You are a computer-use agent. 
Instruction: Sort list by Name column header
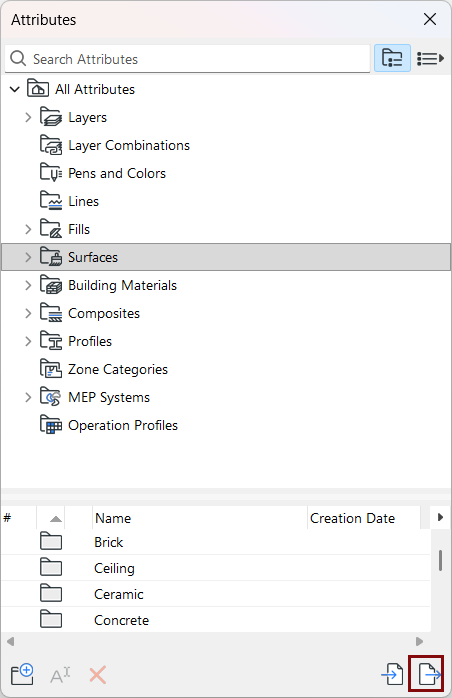point(200,518)
